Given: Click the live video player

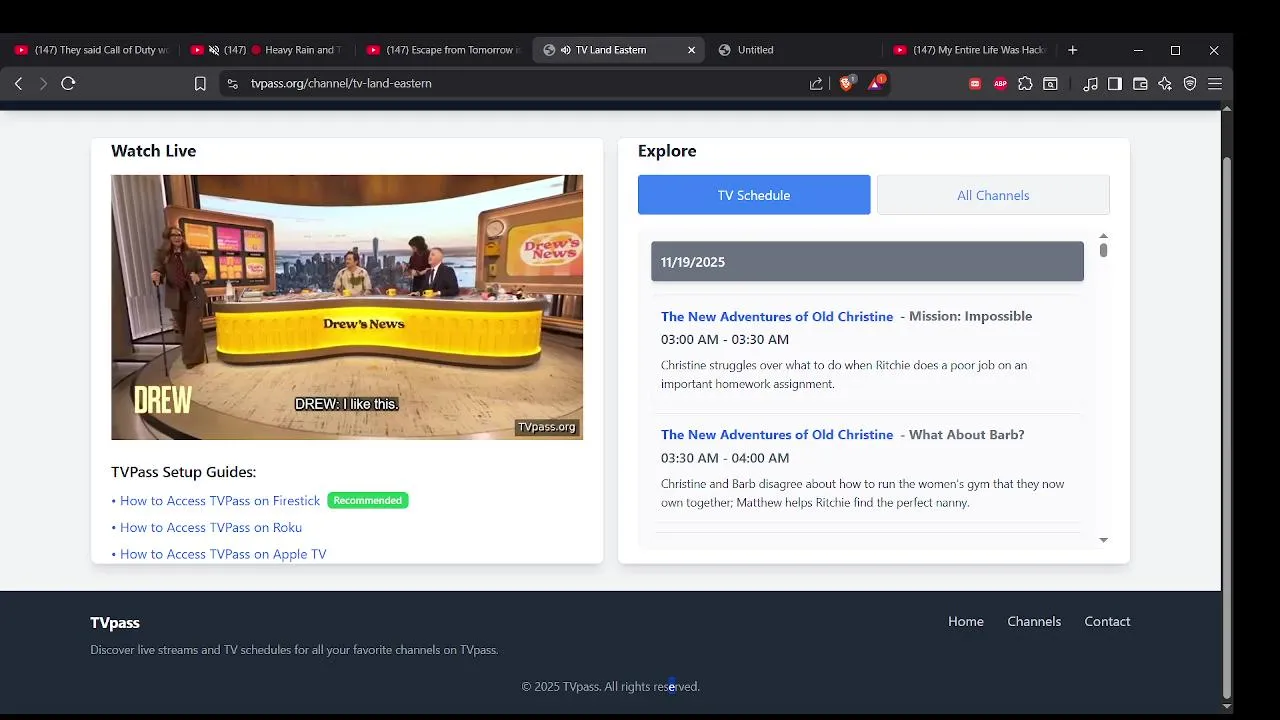Looking at the screenshot, I should 347,307.
